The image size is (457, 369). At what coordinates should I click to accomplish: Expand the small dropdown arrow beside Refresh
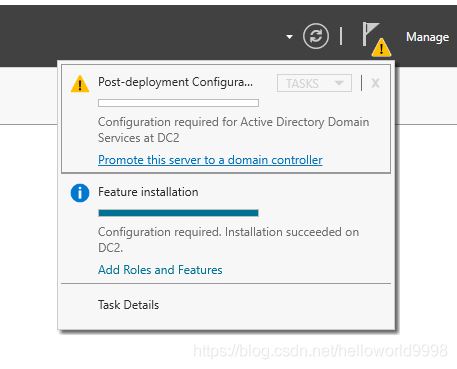pos(289,37)
